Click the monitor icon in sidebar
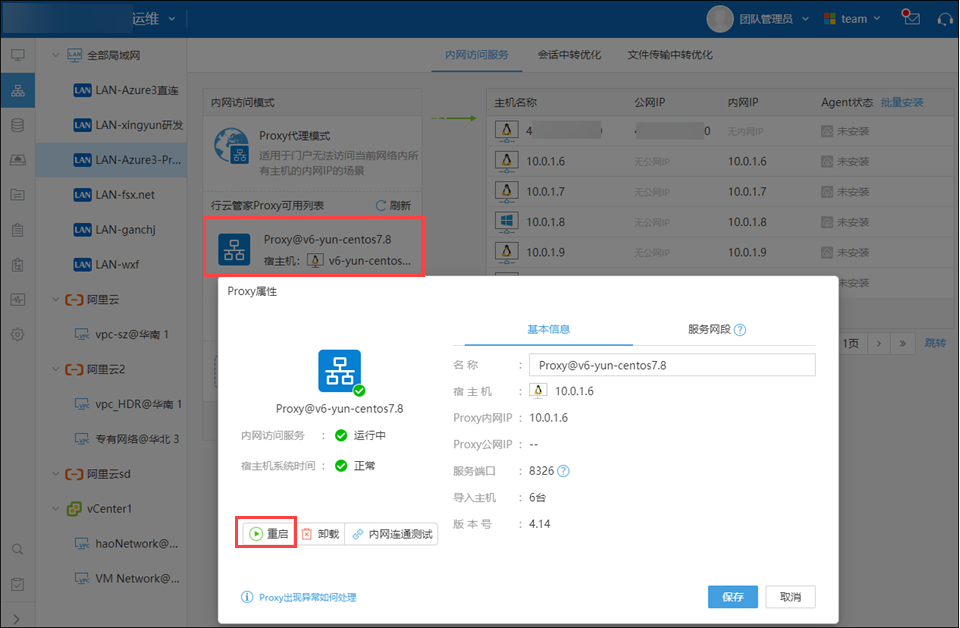Viewport: 960px width, 628px height. [x=17, y=54]
